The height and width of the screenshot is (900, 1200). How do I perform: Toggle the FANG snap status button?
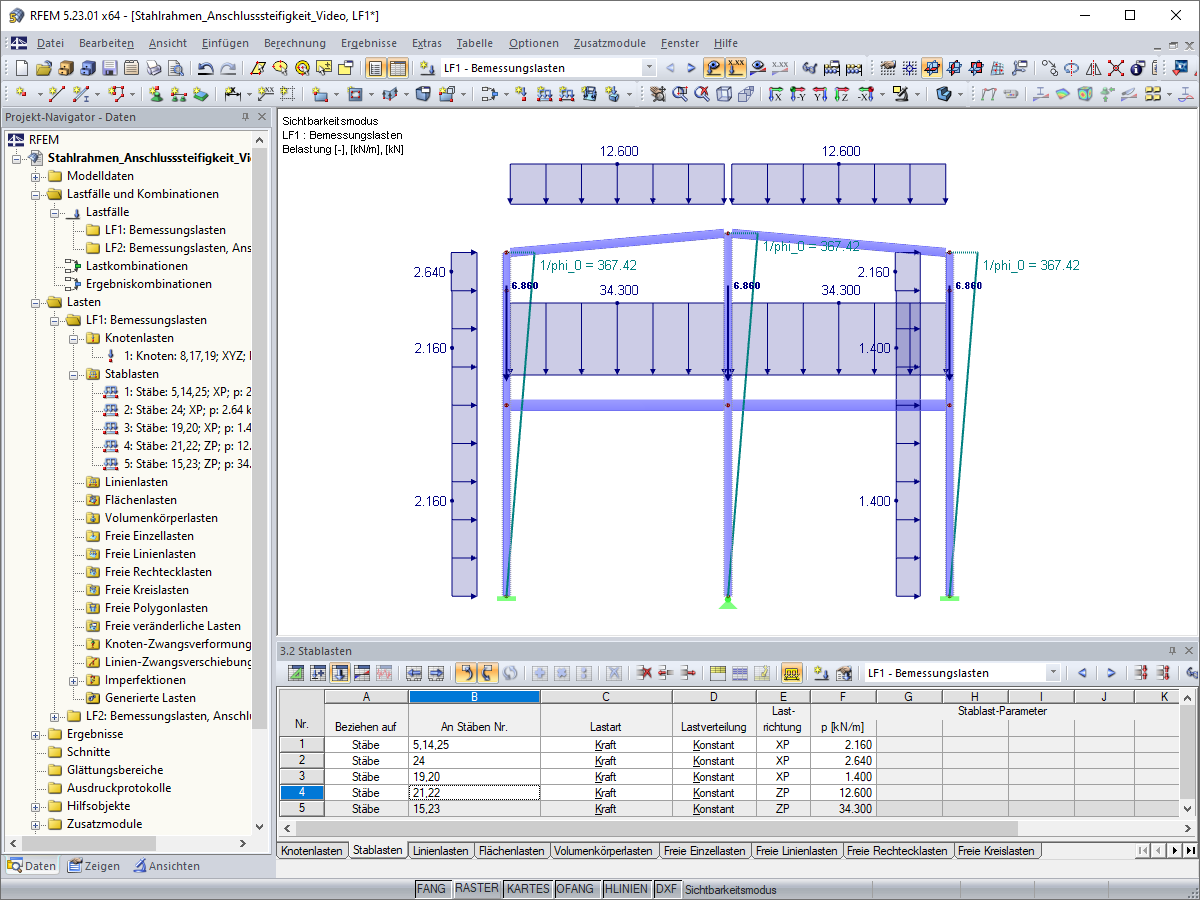coord(431,889)
